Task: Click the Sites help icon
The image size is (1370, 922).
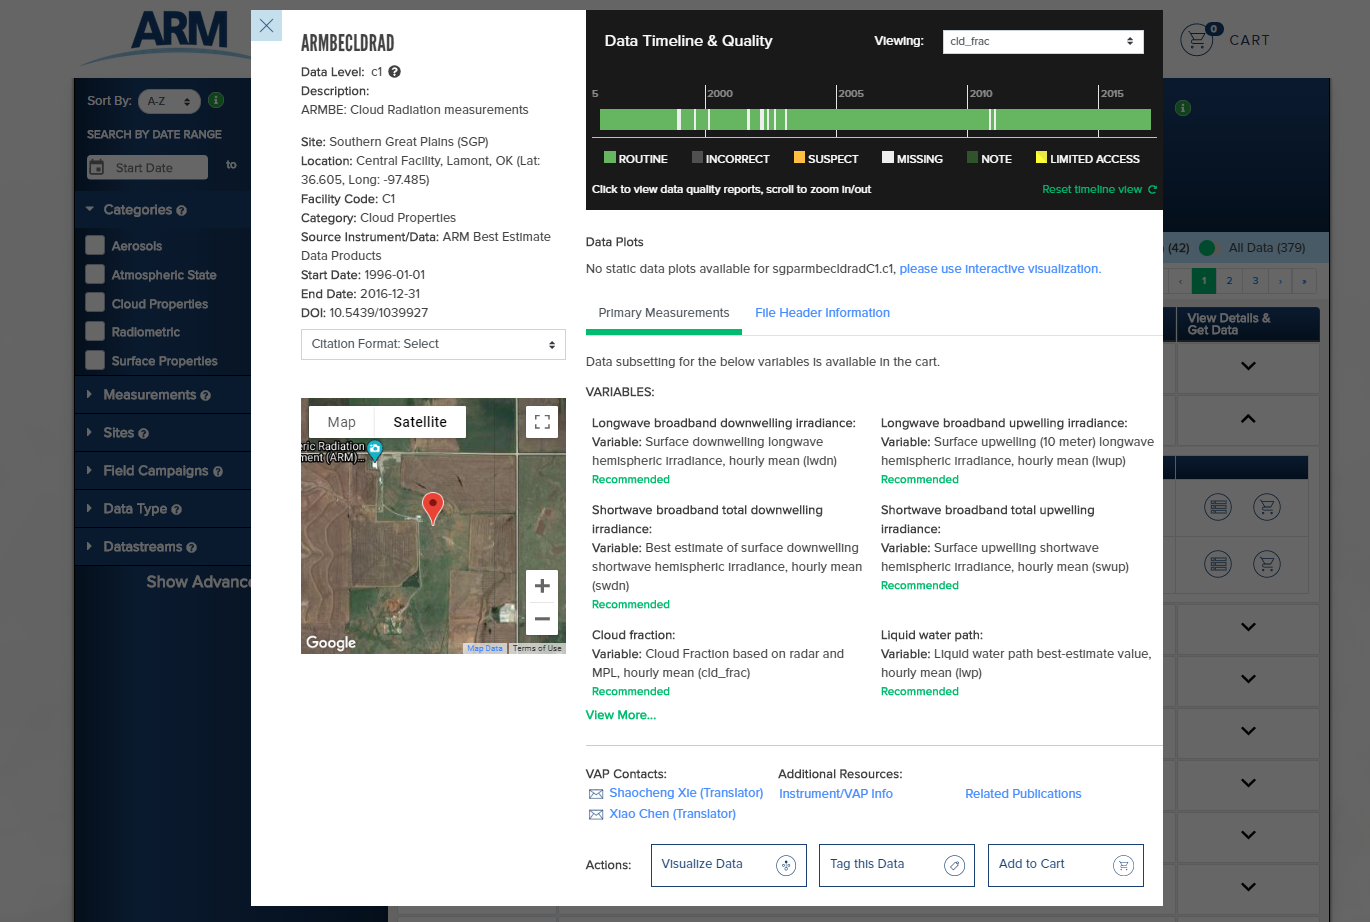Action: pyautogui.click(x=144, y=434)
